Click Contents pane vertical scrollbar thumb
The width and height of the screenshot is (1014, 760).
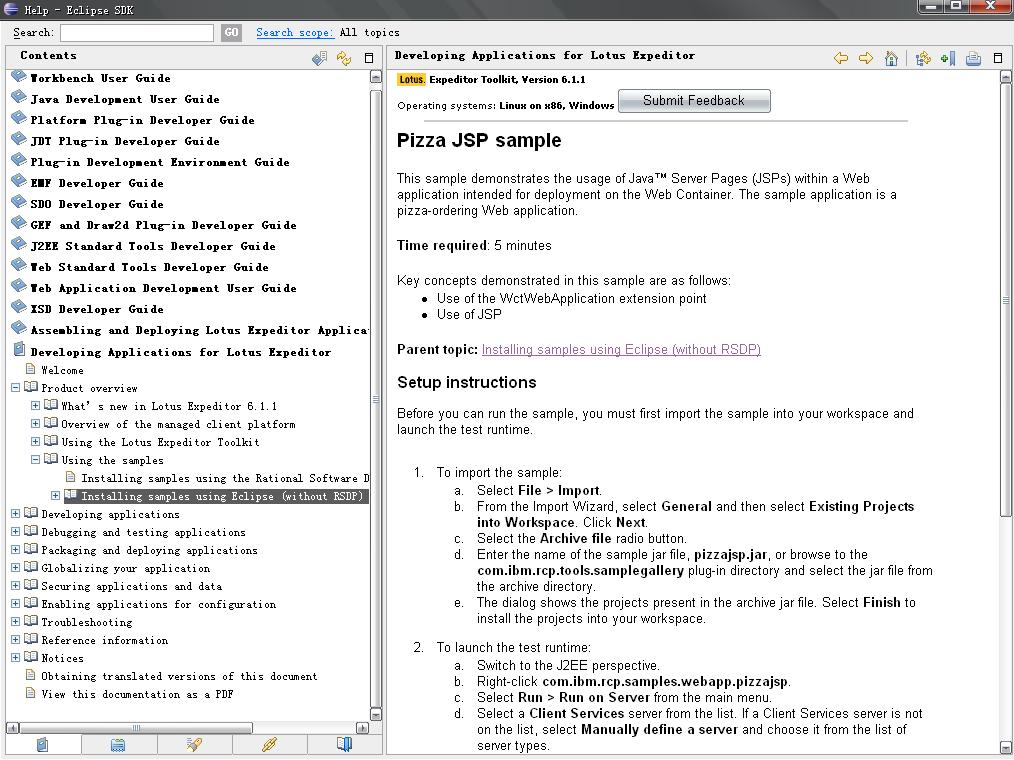click(376, 399)
